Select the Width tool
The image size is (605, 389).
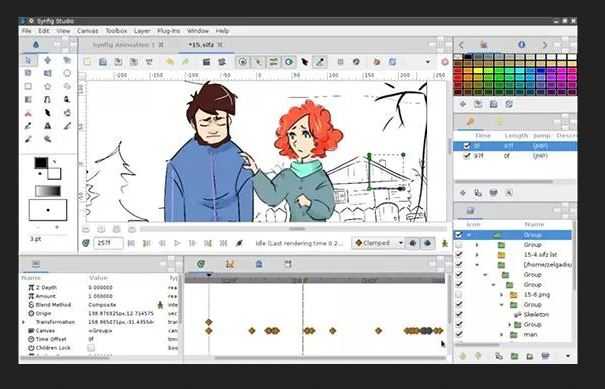[47, 113]
